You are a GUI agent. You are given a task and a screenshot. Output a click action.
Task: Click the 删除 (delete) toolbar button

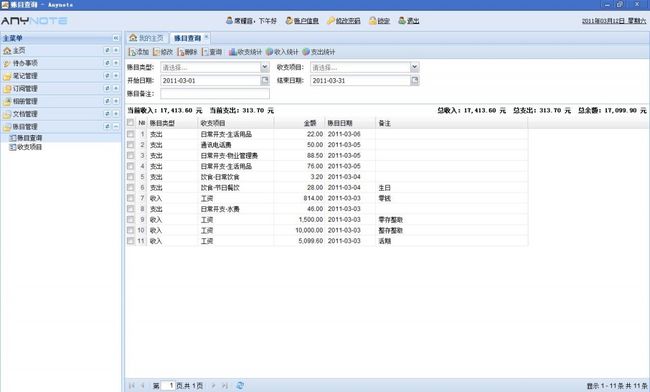187,52
